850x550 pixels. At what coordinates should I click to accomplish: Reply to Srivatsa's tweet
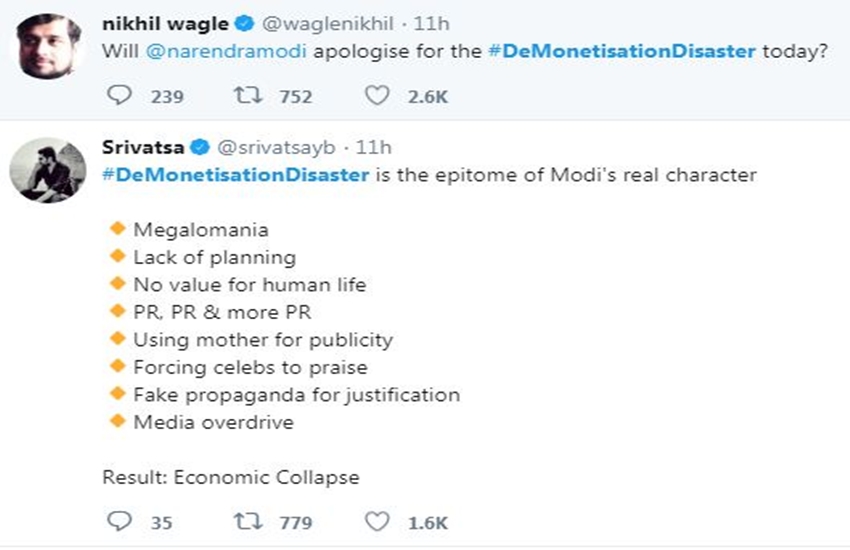click(118, 522)
